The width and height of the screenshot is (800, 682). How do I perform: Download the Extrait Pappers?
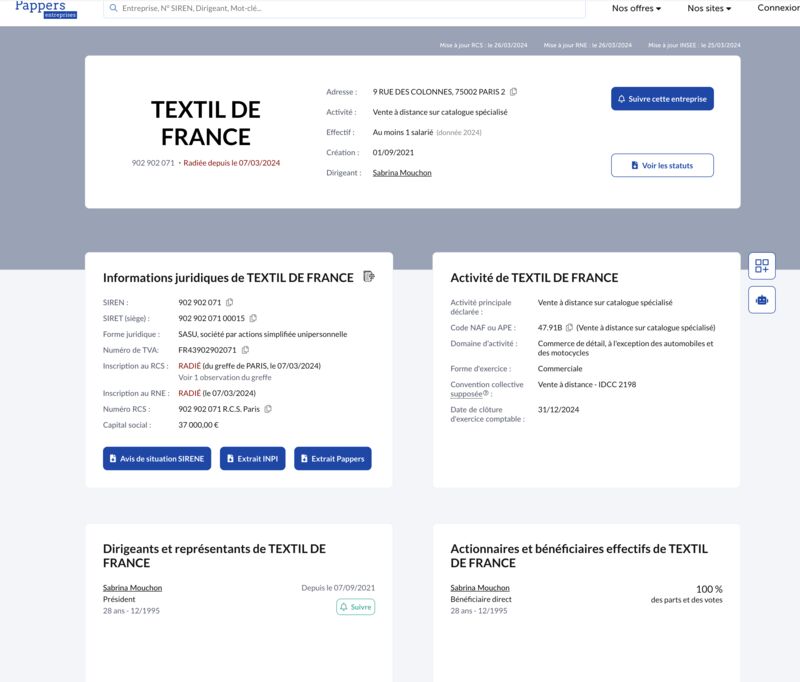333,459
